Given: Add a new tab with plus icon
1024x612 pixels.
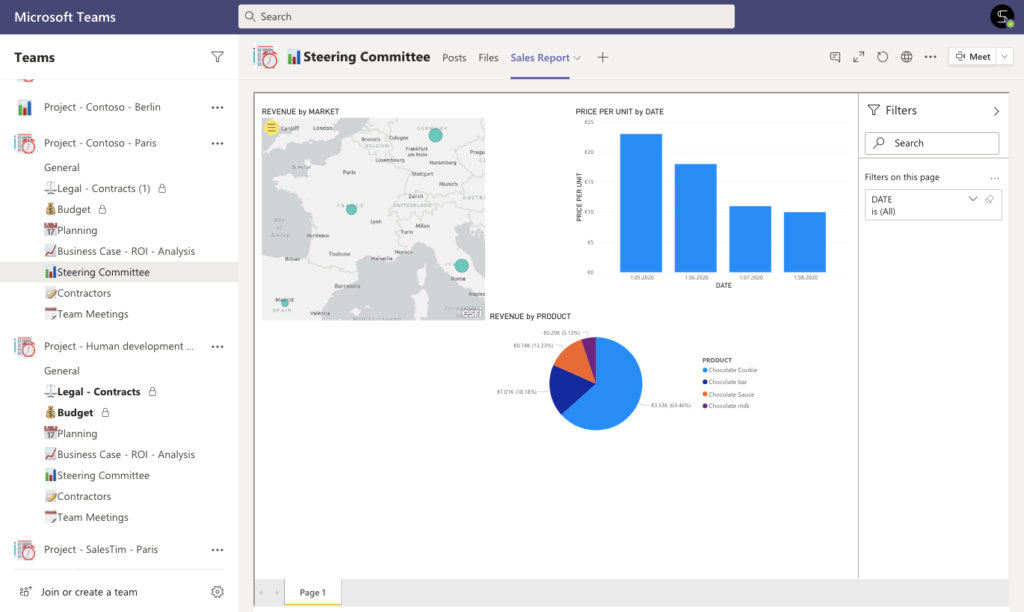Looking at the screenshot, I should click(602, 57).
